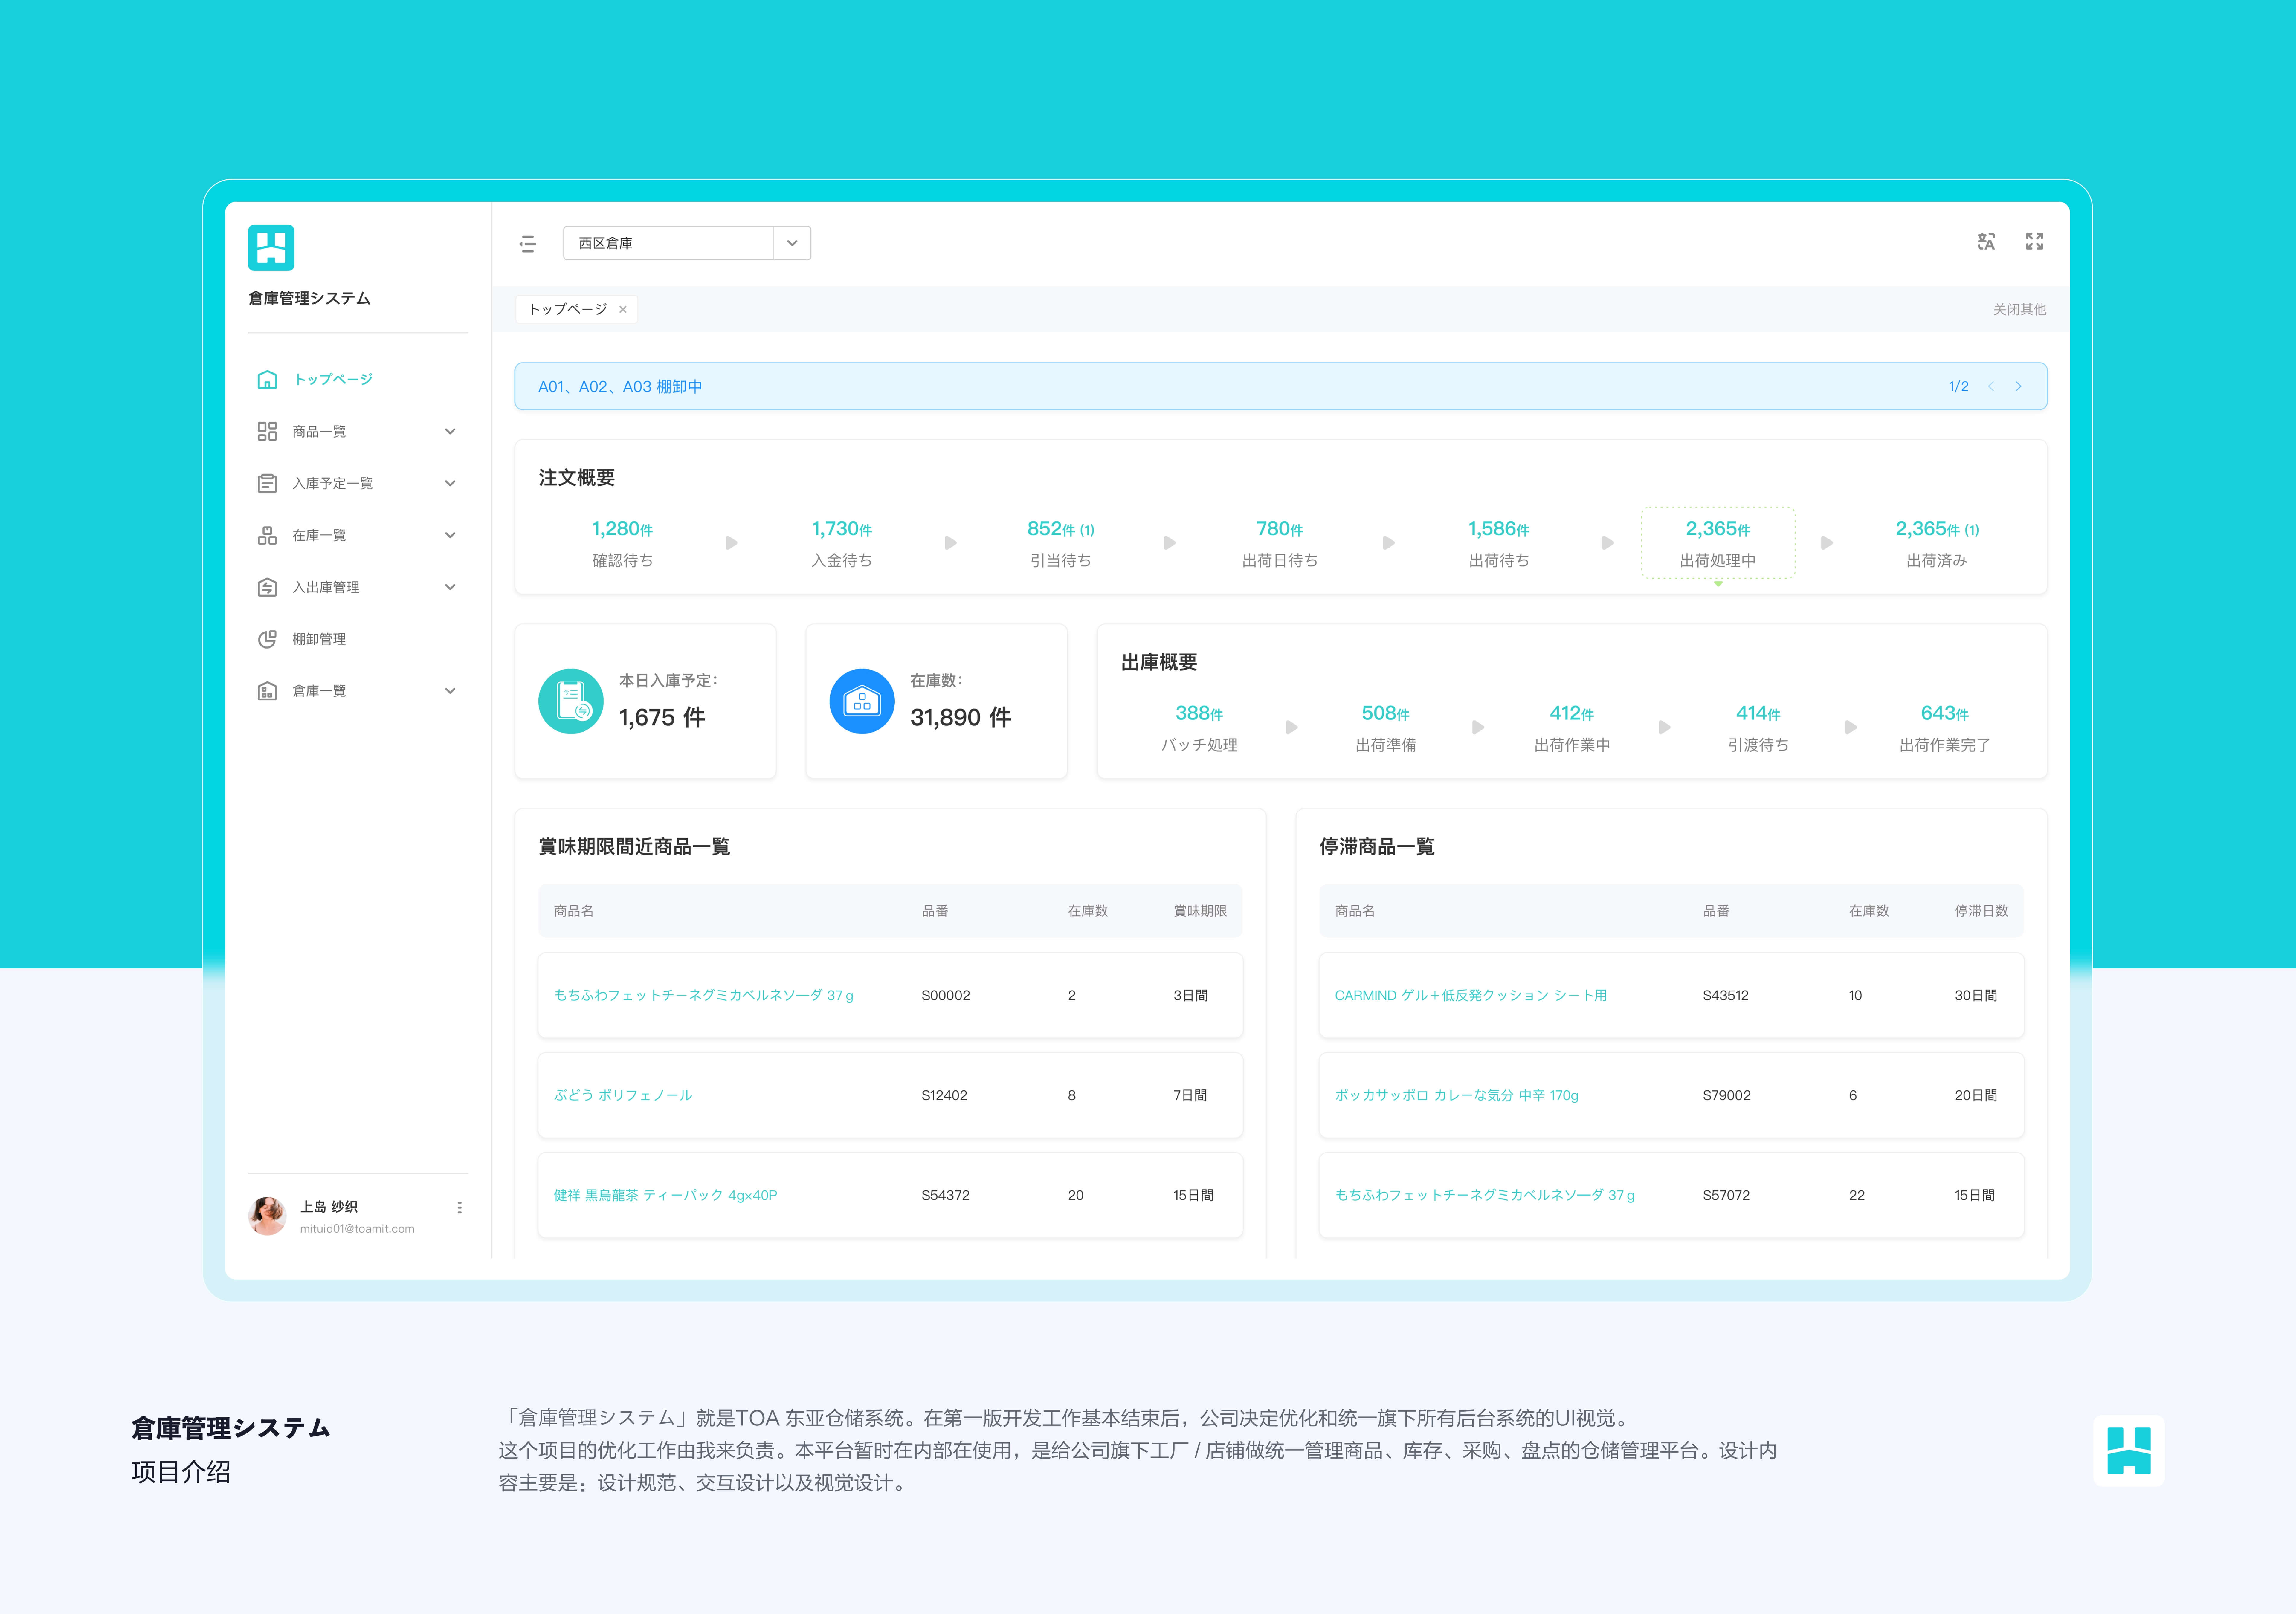The width and height of the screenshot is (2296, 1614).
Task: Open user options three-dot menu
Action: pos(459,1208)
